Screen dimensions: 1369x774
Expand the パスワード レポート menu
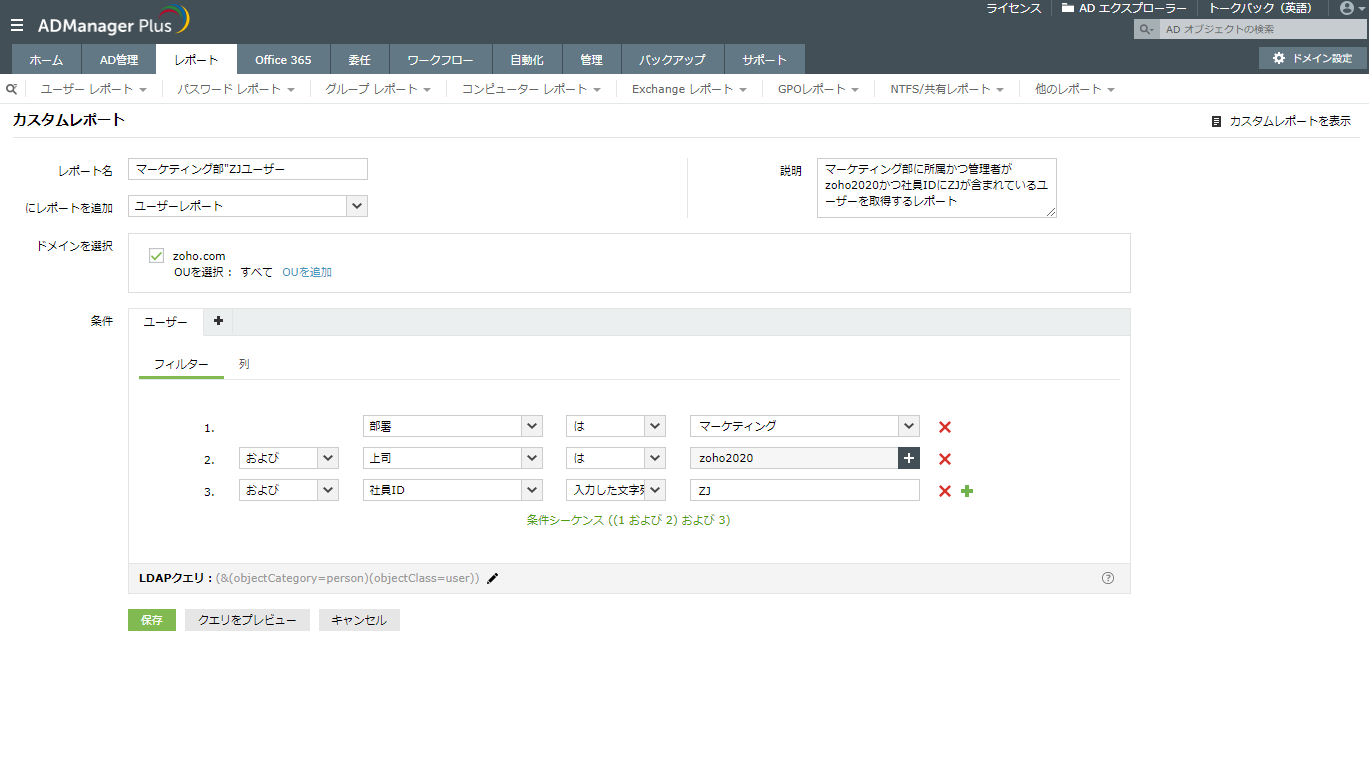(236, 89)
